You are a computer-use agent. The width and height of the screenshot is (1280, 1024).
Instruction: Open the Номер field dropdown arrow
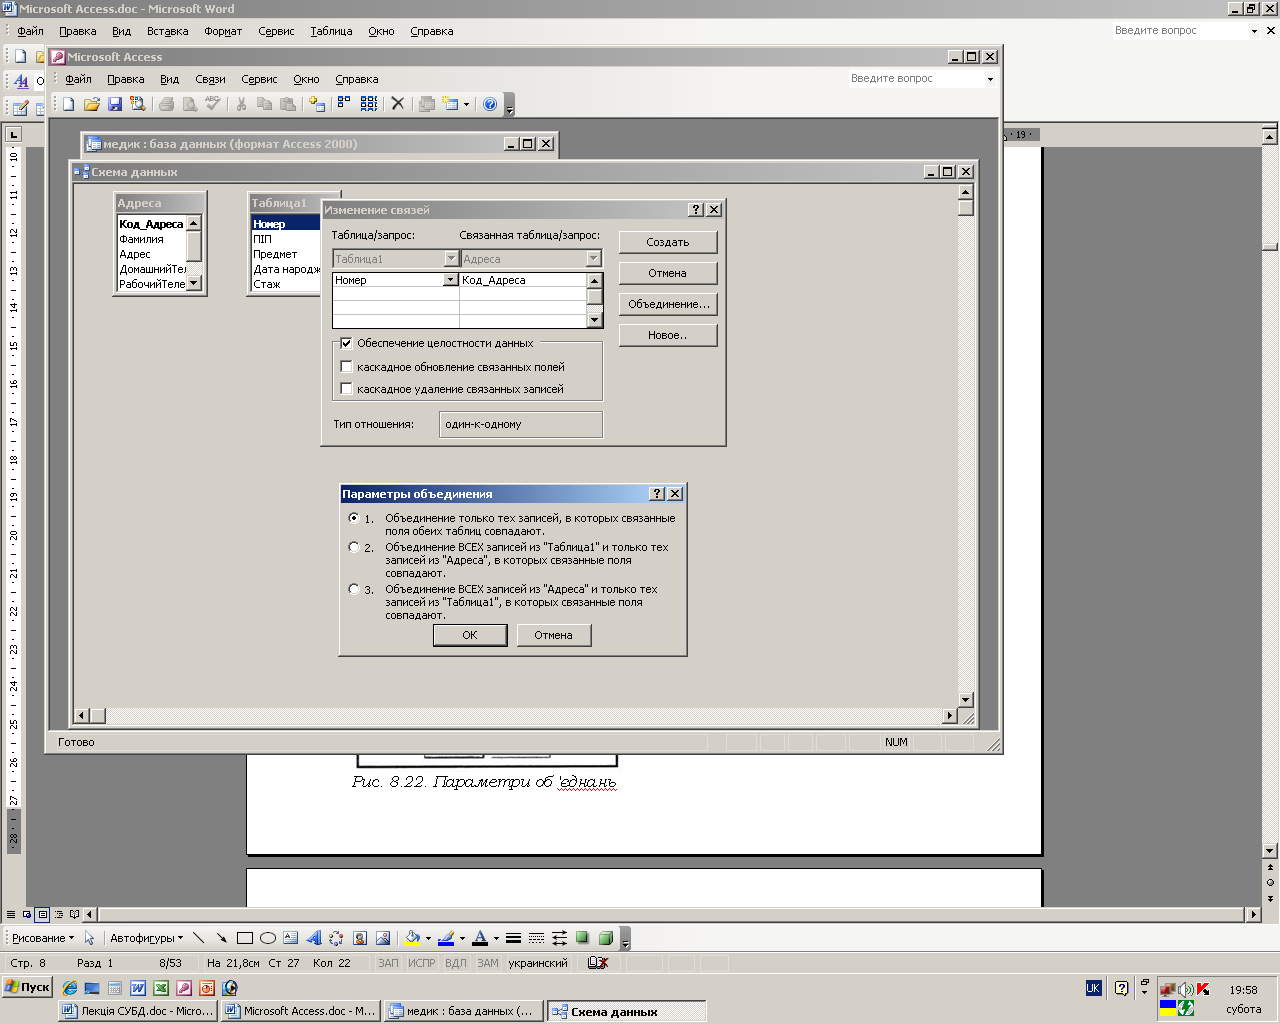(450, 280)
